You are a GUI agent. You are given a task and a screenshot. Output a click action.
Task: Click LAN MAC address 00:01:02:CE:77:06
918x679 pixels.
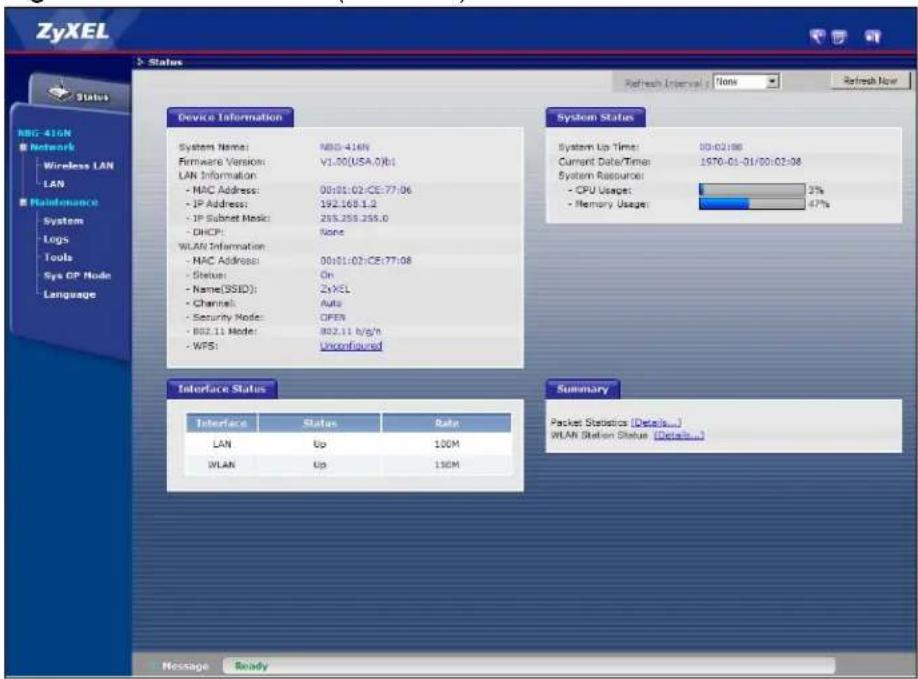coord(365,190)
